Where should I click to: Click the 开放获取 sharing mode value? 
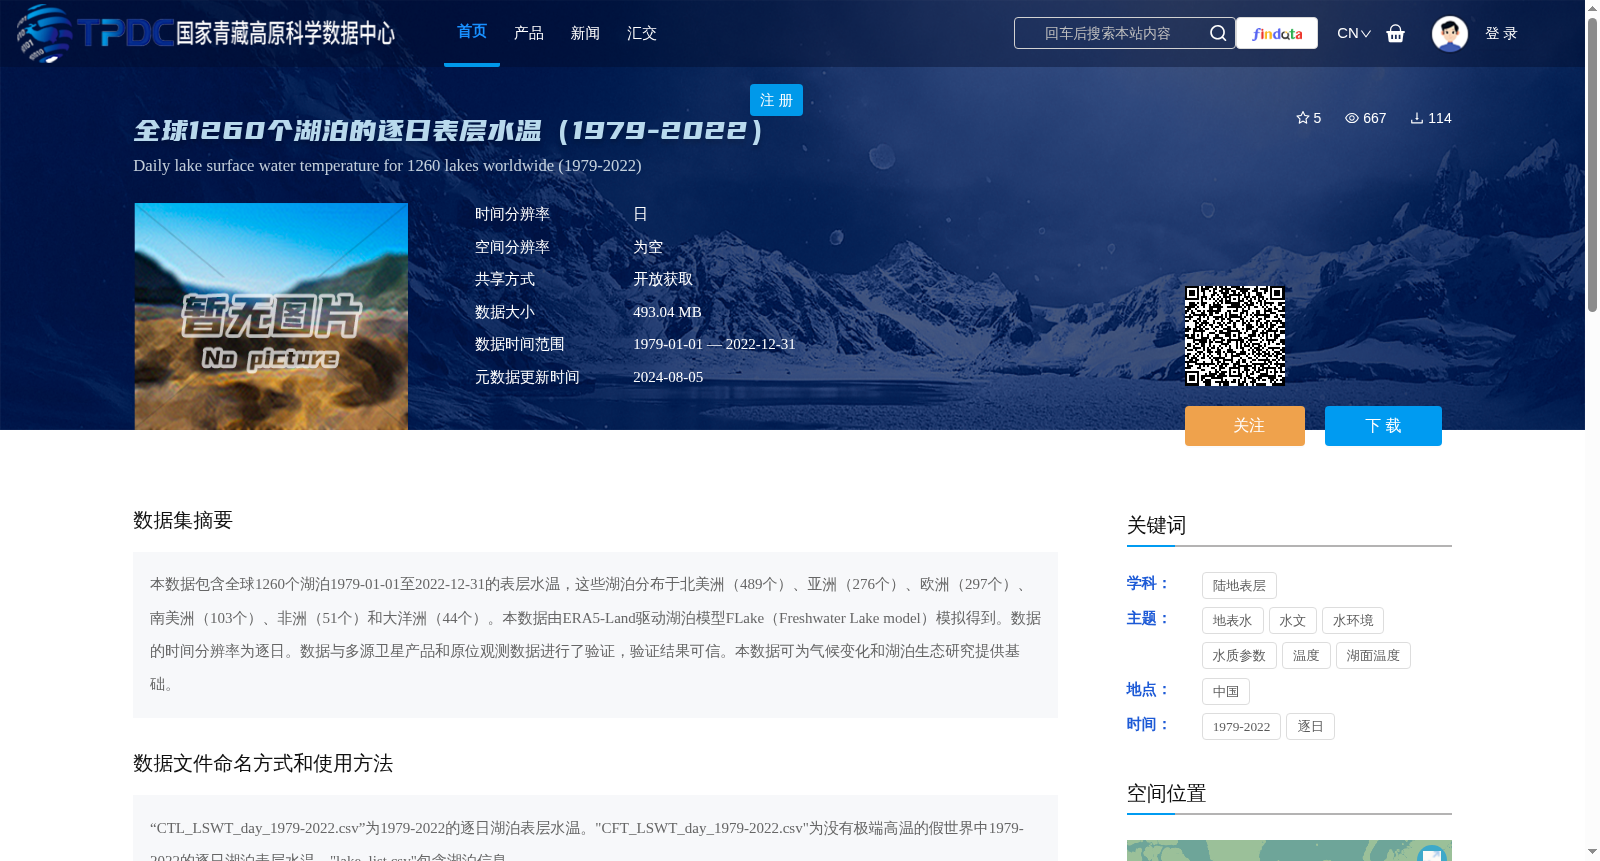663,279
